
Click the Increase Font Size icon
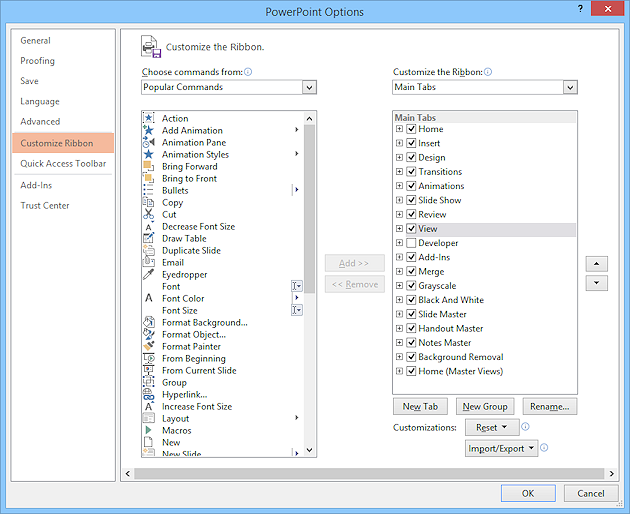click(x=149, y=406)
